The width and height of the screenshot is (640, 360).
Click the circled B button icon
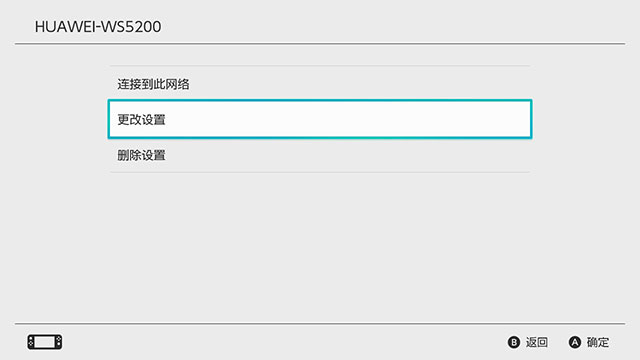click(513, 342)
